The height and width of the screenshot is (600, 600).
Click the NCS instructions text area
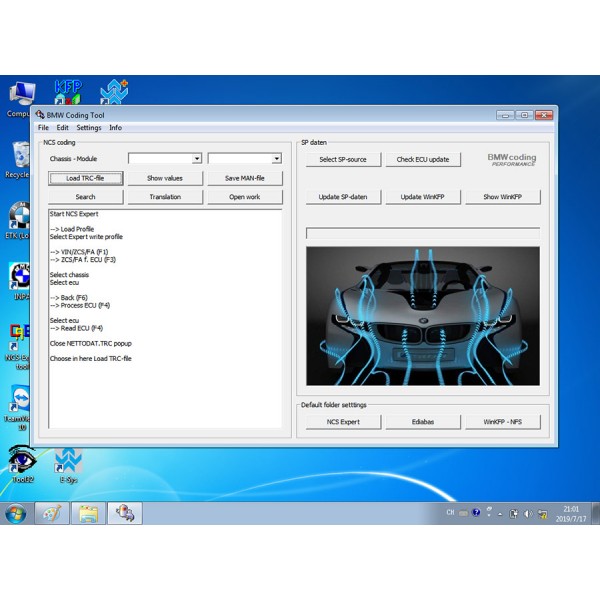pos(165,319)
